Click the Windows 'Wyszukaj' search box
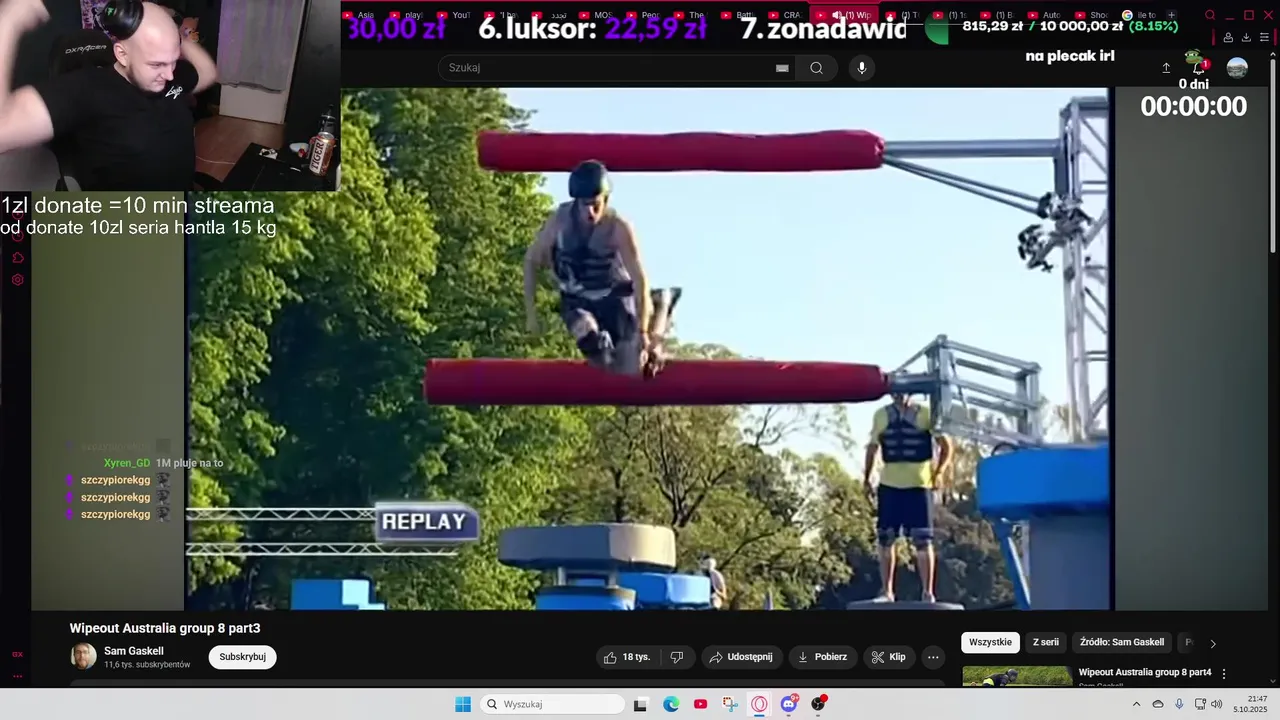The height and width of the screenshot is (720, 1280). (x=553, y=704)
